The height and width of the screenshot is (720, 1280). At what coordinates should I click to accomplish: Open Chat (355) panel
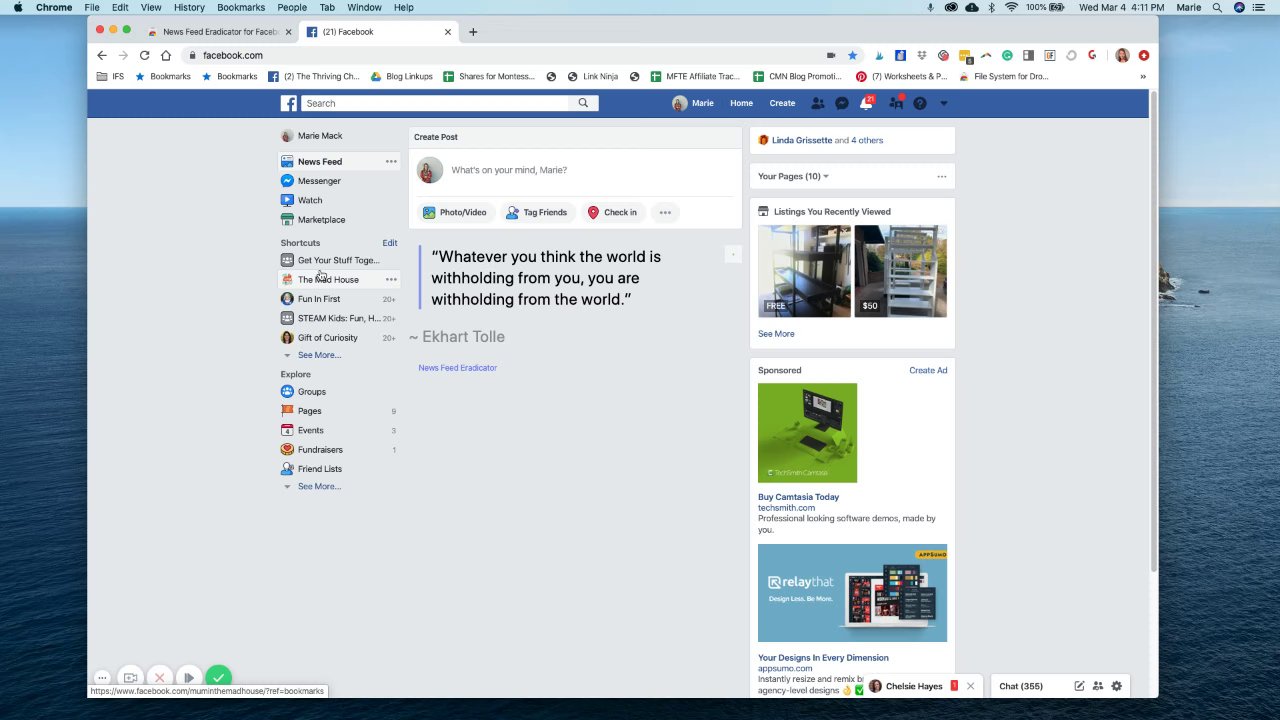pyautogui.click(x=1021, y=686)
